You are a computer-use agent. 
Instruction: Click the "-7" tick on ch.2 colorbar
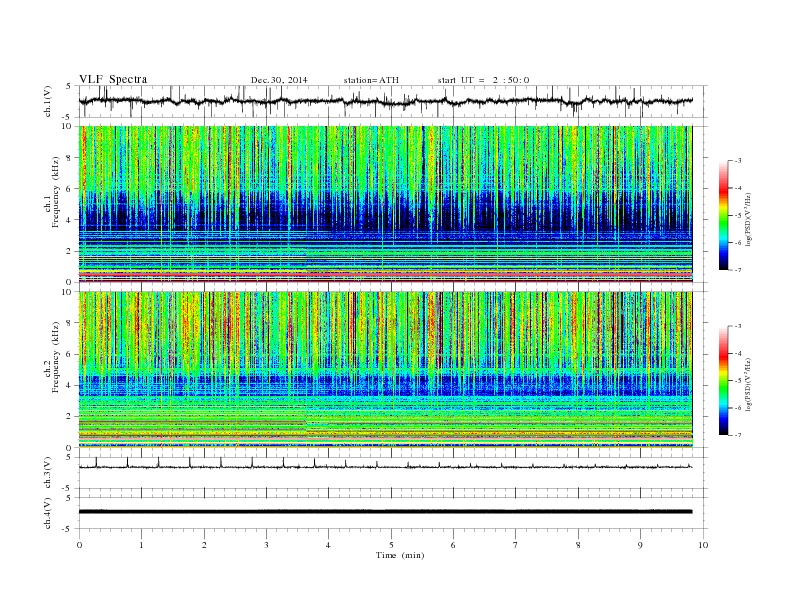click(x=738, y=435)
